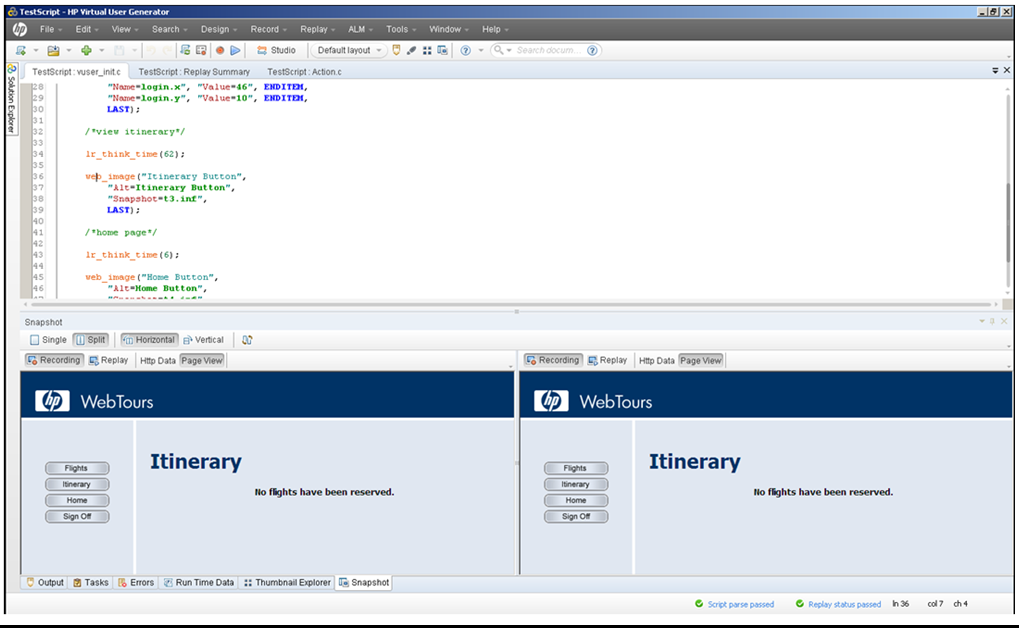Expand the New Script dropdown arrow
Screen dimensions: 1021x630
tap(36, 50)
